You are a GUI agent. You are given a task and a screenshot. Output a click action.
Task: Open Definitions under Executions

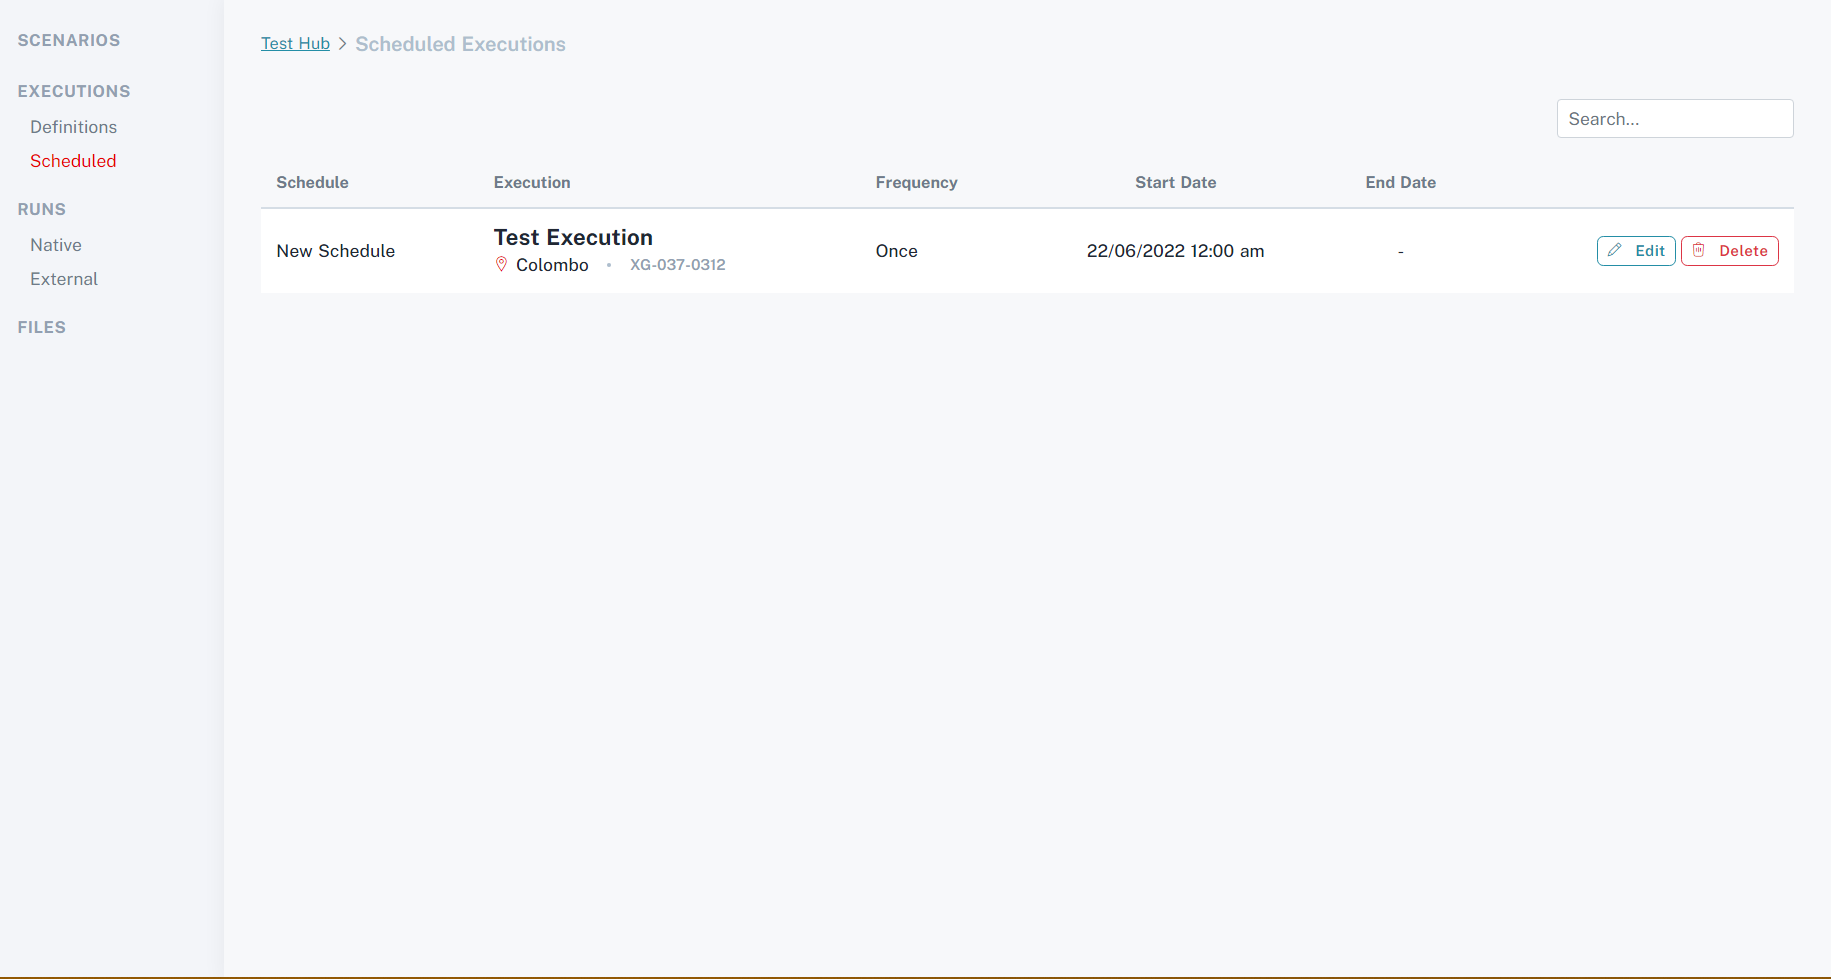73,127
